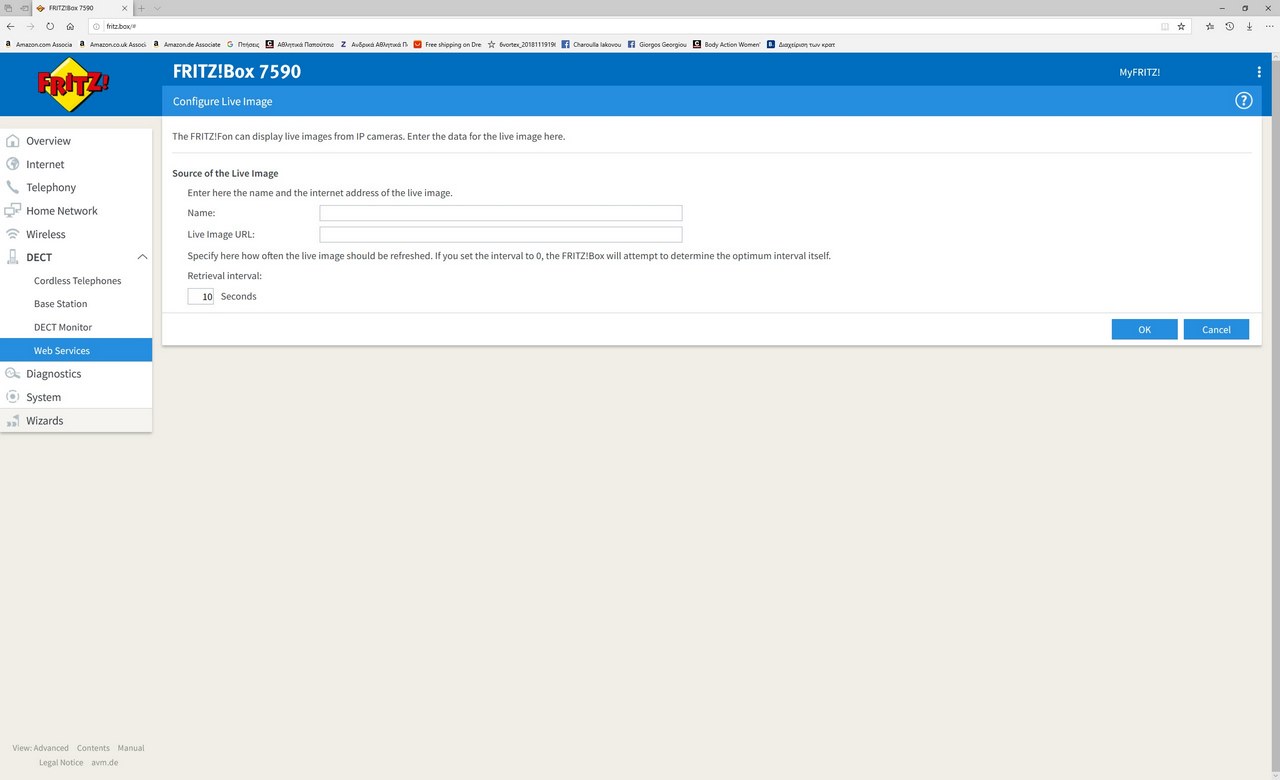Viewport: 1280px width, 780px height.
Task: Open the Wizards icon in sidebar
Action: tap(12, 421)
